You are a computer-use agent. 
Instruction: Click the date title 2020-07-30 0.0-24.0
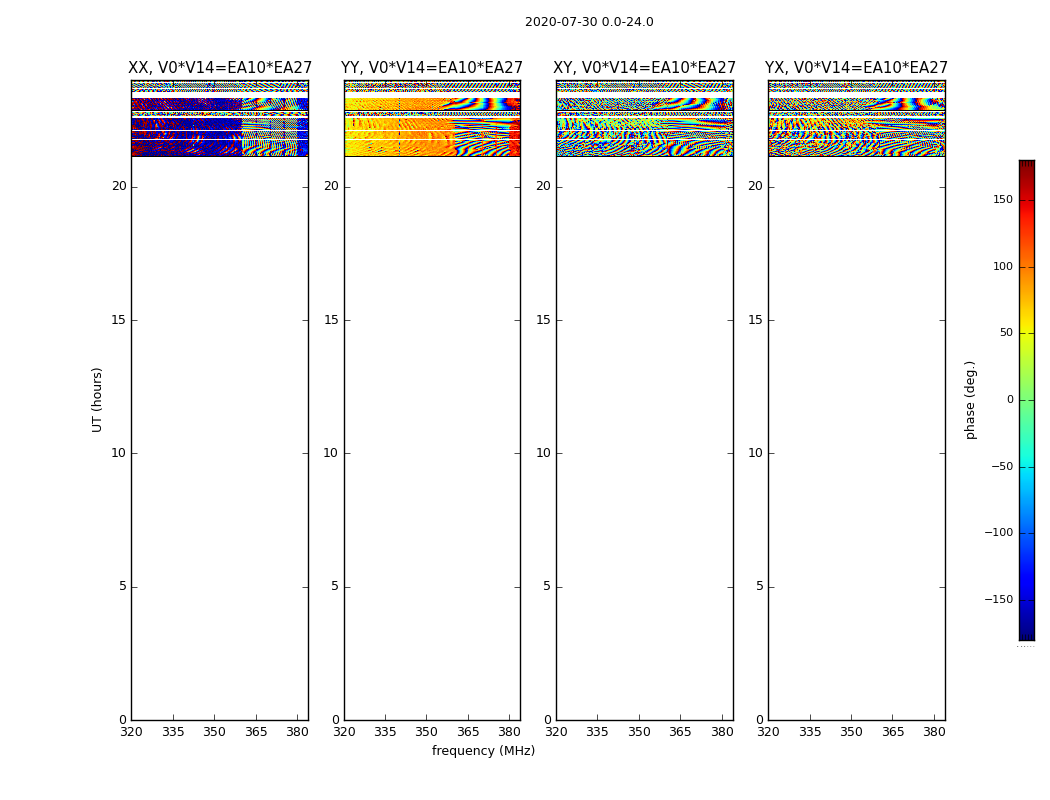[x=589, y=22]
